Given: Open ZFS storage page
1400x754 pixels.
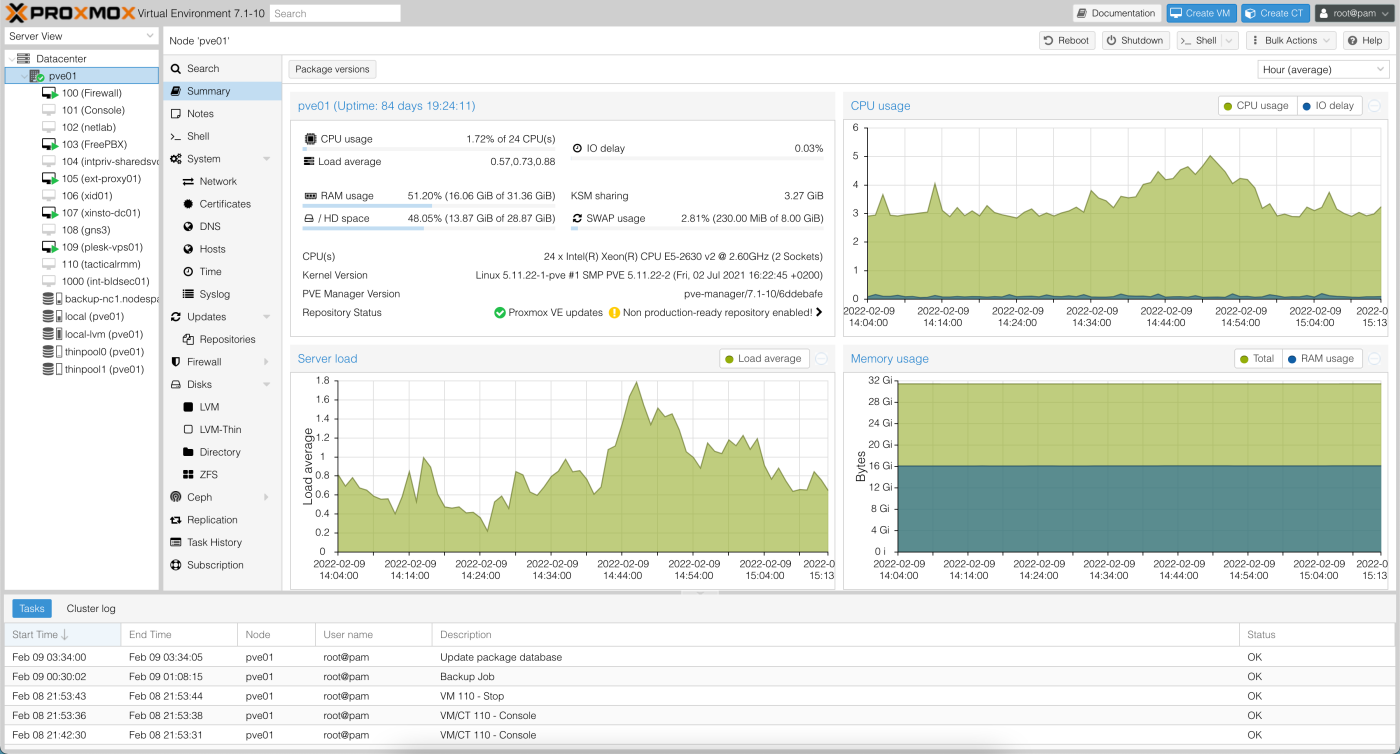Looking at the screenshot, I should [x=208, y=475].
